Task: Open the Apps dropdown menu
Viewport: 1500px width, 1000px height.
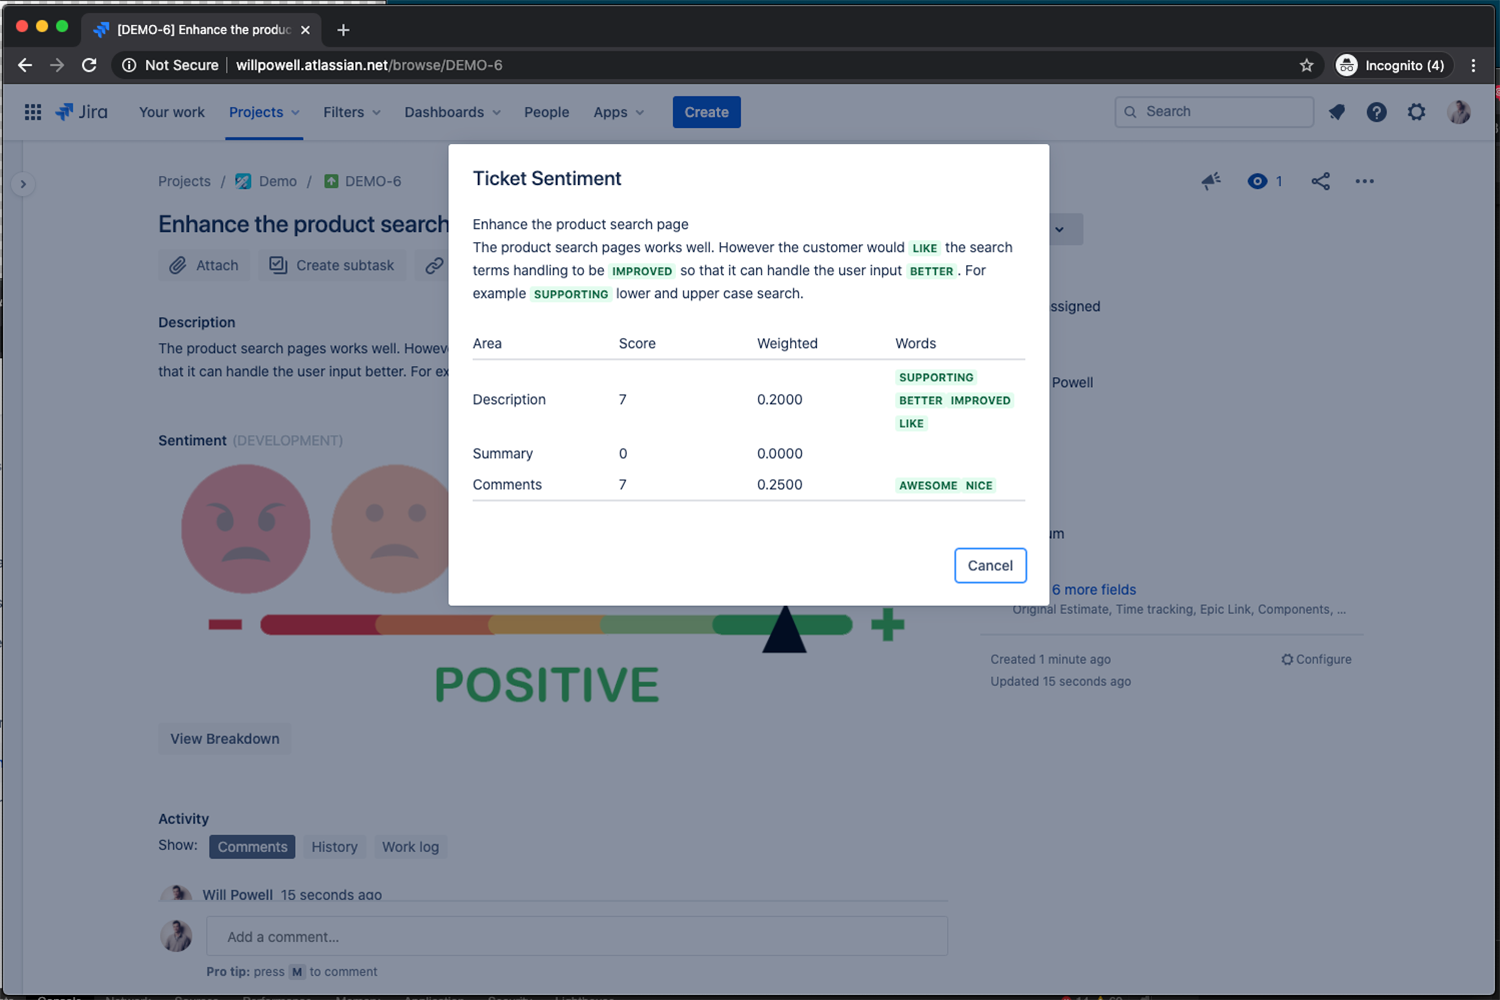Action: [619, 112]
